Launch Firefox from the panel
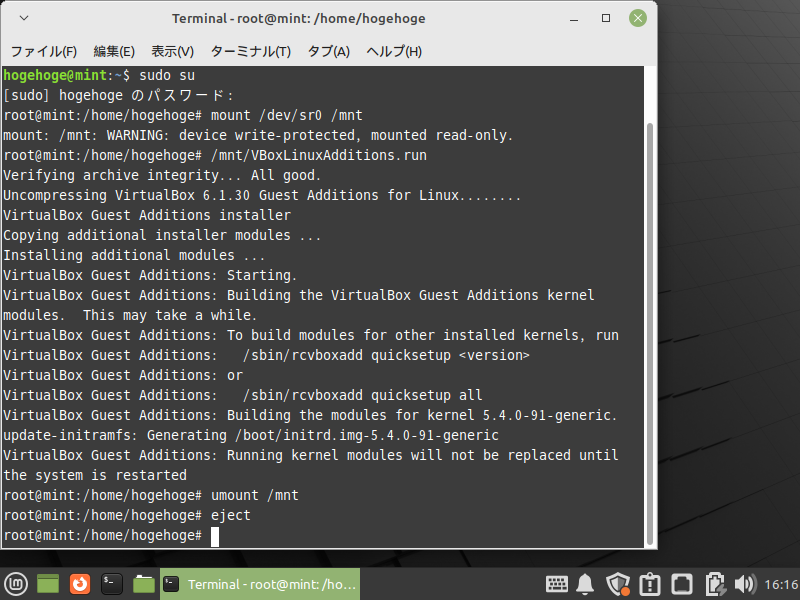800x600 pixels. point(80,584)
